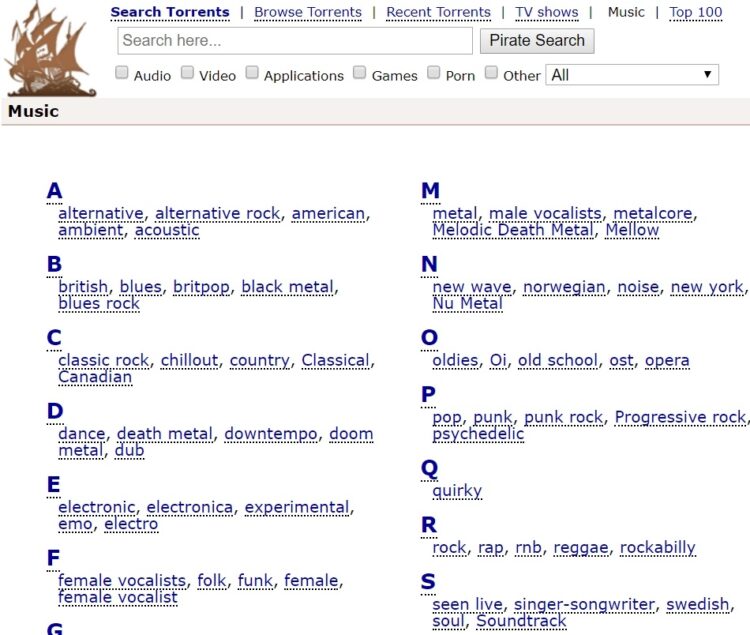Check the Applications filter box
Screen dimensions: 750x635
tap(252, 73)
